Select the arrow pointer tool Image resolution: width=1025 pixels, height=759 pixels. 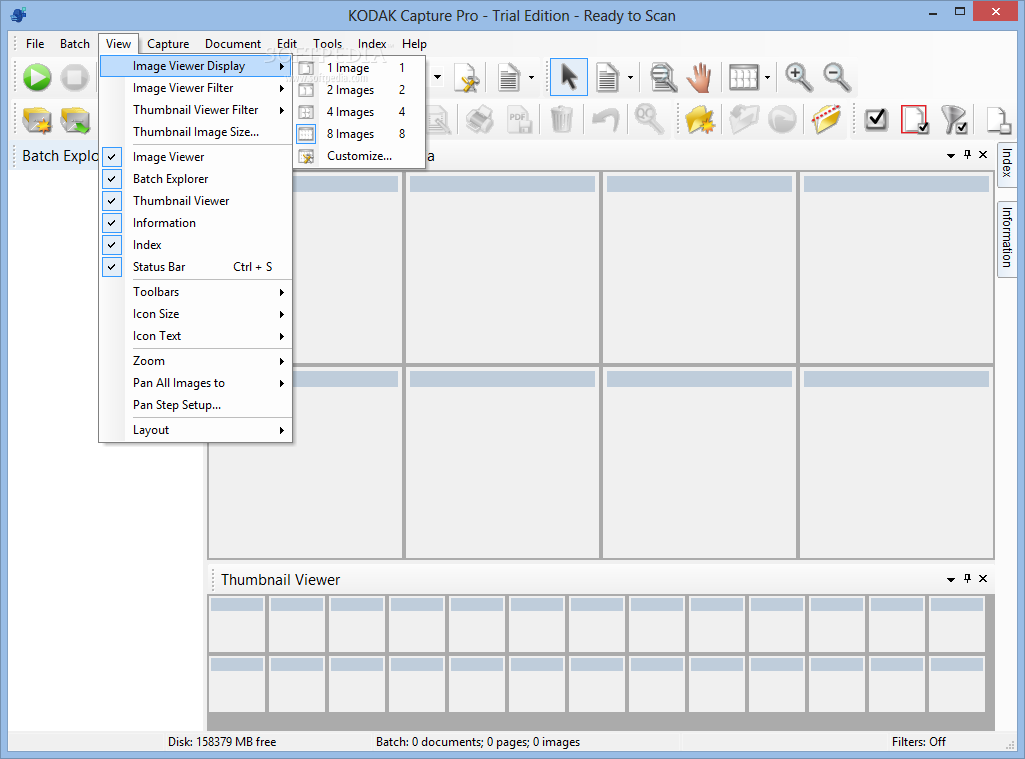pyautogui.click(x=569, y=77)
